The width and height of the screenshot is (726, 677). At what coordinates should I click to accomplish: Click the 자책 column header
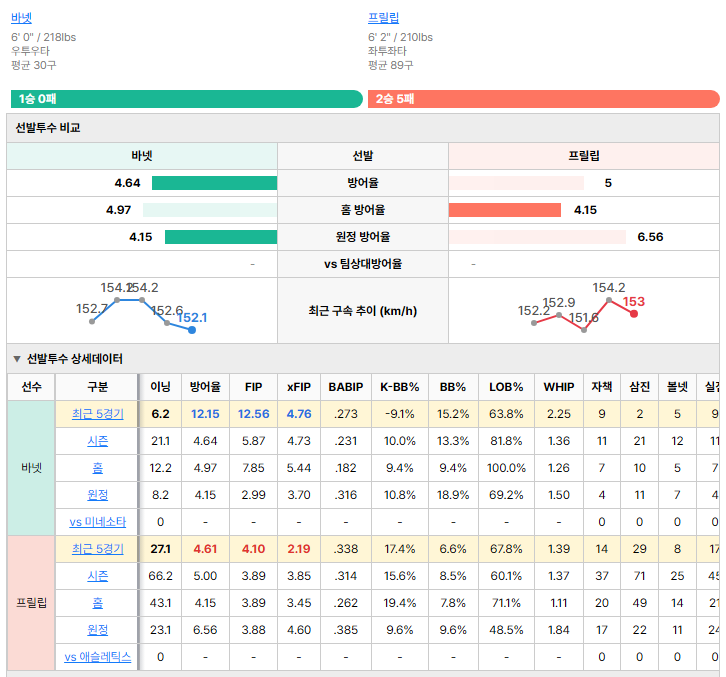coord(601,387)
